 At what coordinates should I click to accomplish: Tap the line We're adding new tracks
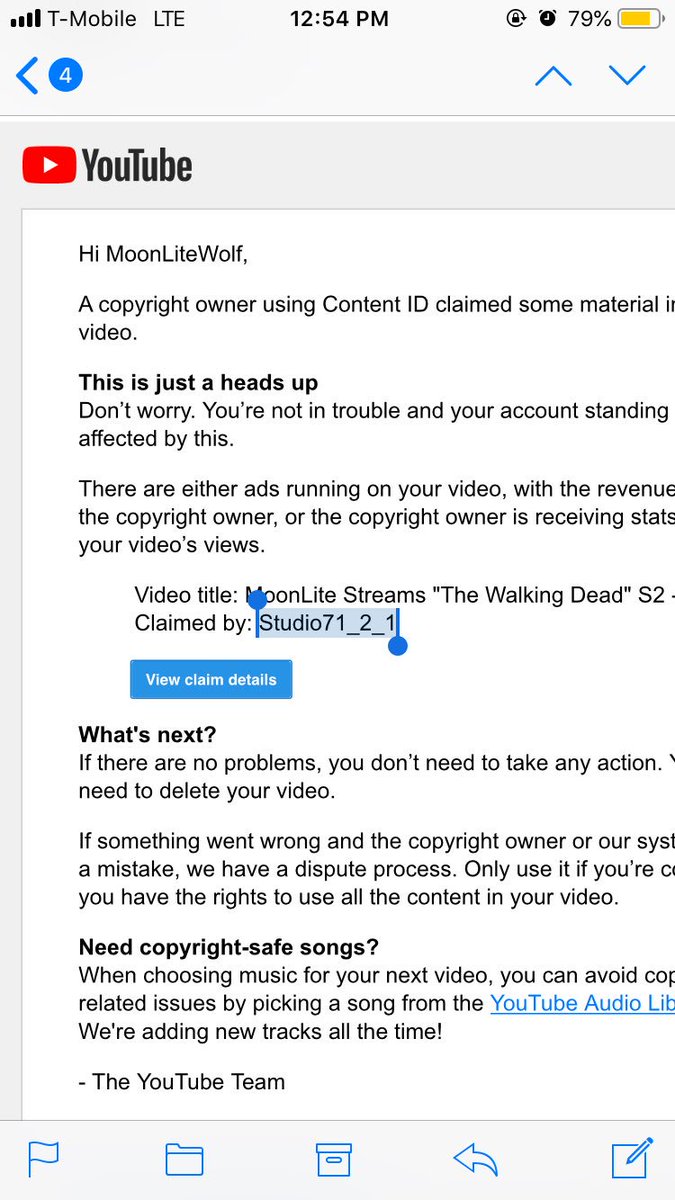[260, 1031]
